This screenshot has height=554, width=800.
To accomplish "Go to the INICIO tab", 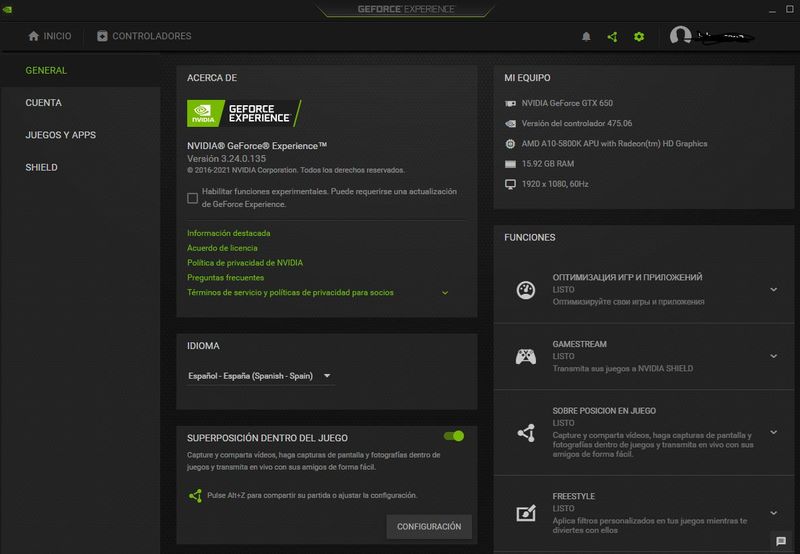I will 49,36.
